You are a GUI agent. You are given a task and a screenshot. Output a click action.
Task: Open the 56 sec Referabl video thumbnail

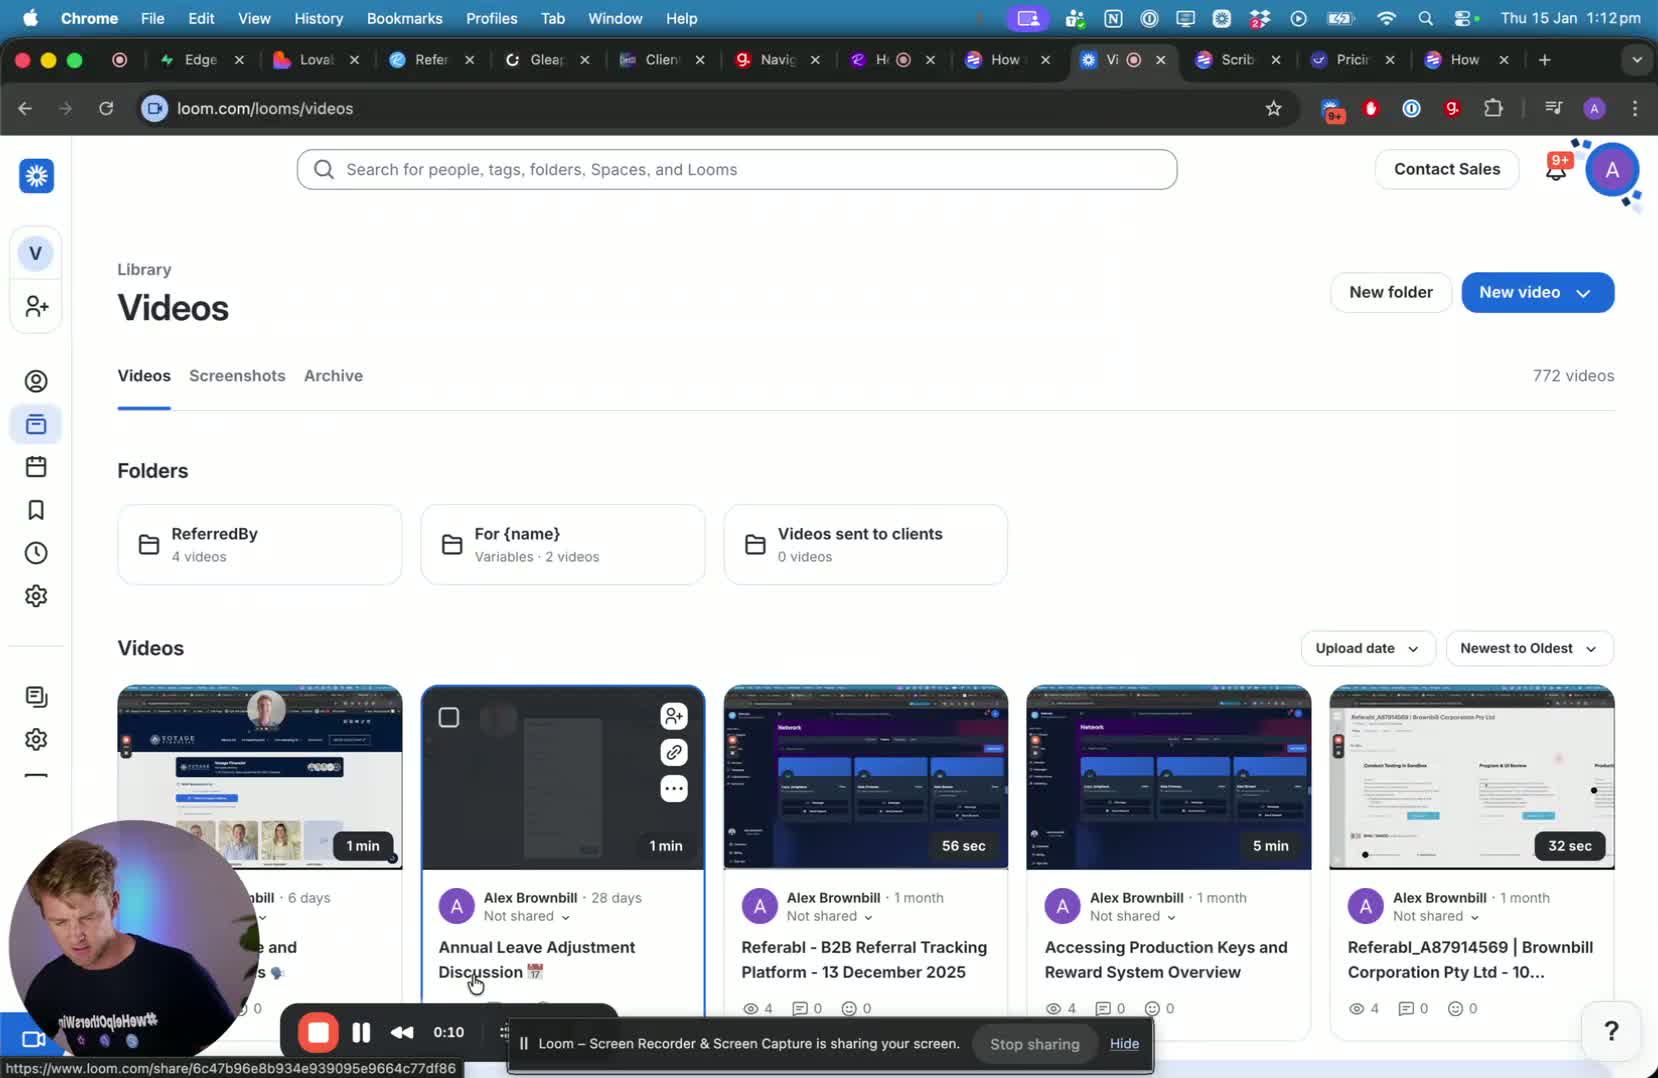[866, 777]
